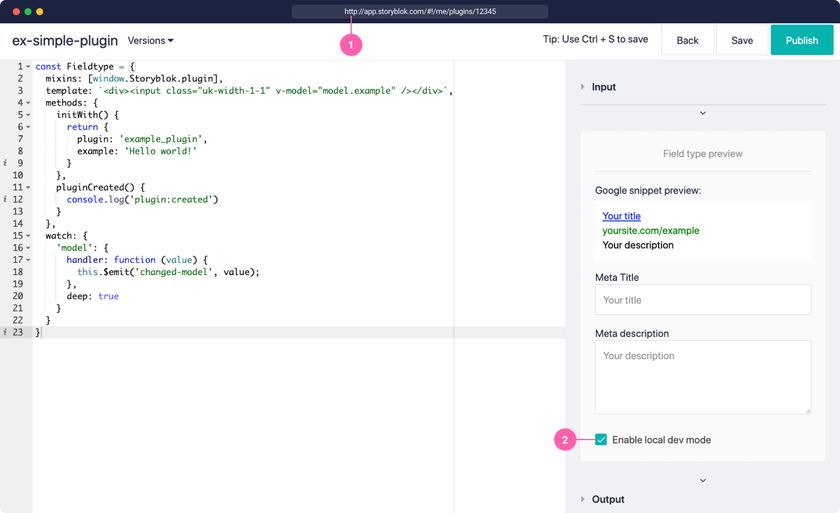840x513 pixels.
Task: Fold the handler function at line 17
Action: (x=28, y=260)
